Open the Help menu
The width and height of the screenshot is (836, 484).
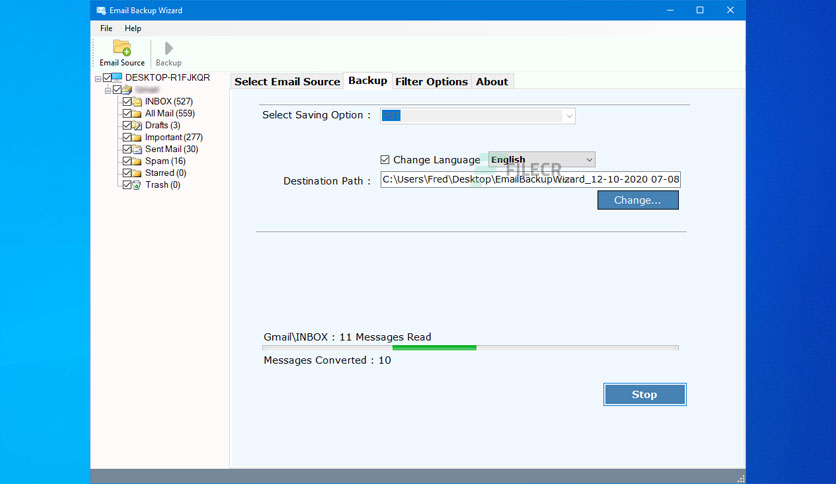pos(133,28)
